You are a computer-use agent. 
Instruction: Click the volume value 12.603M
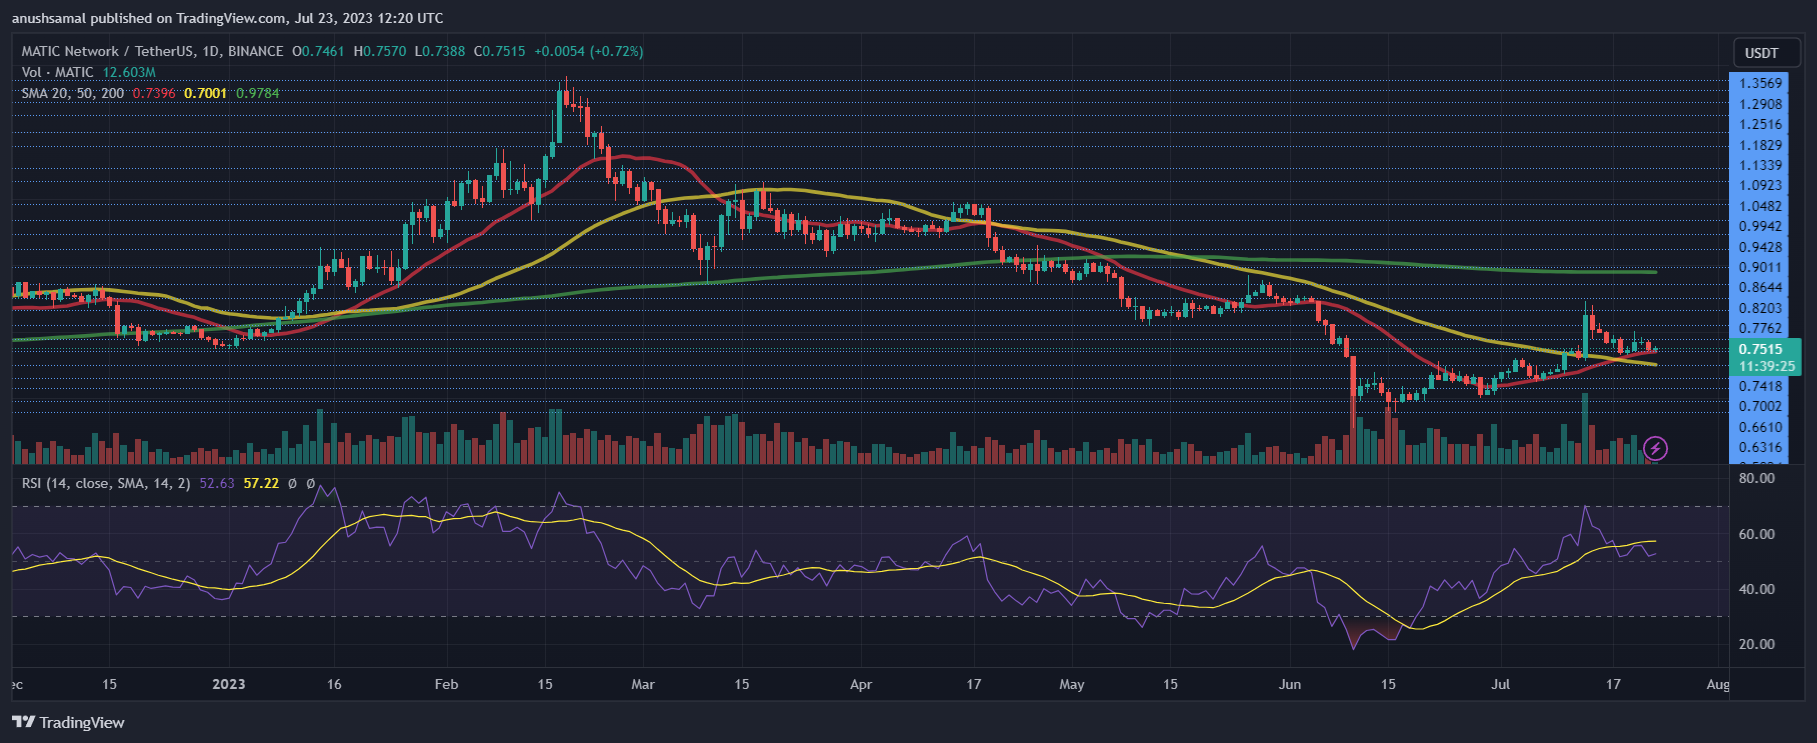tap(129, 72)
